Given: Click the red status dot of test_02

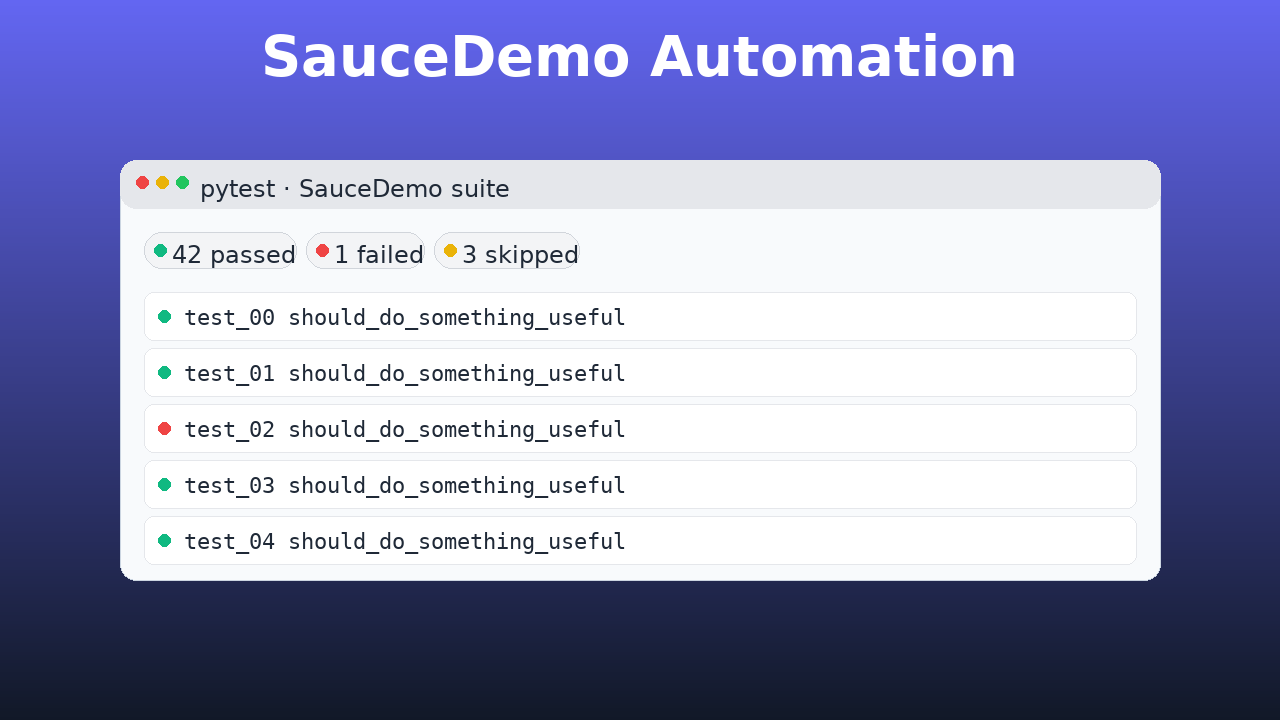Looking at the screenshot, I should tap(164, 429).
